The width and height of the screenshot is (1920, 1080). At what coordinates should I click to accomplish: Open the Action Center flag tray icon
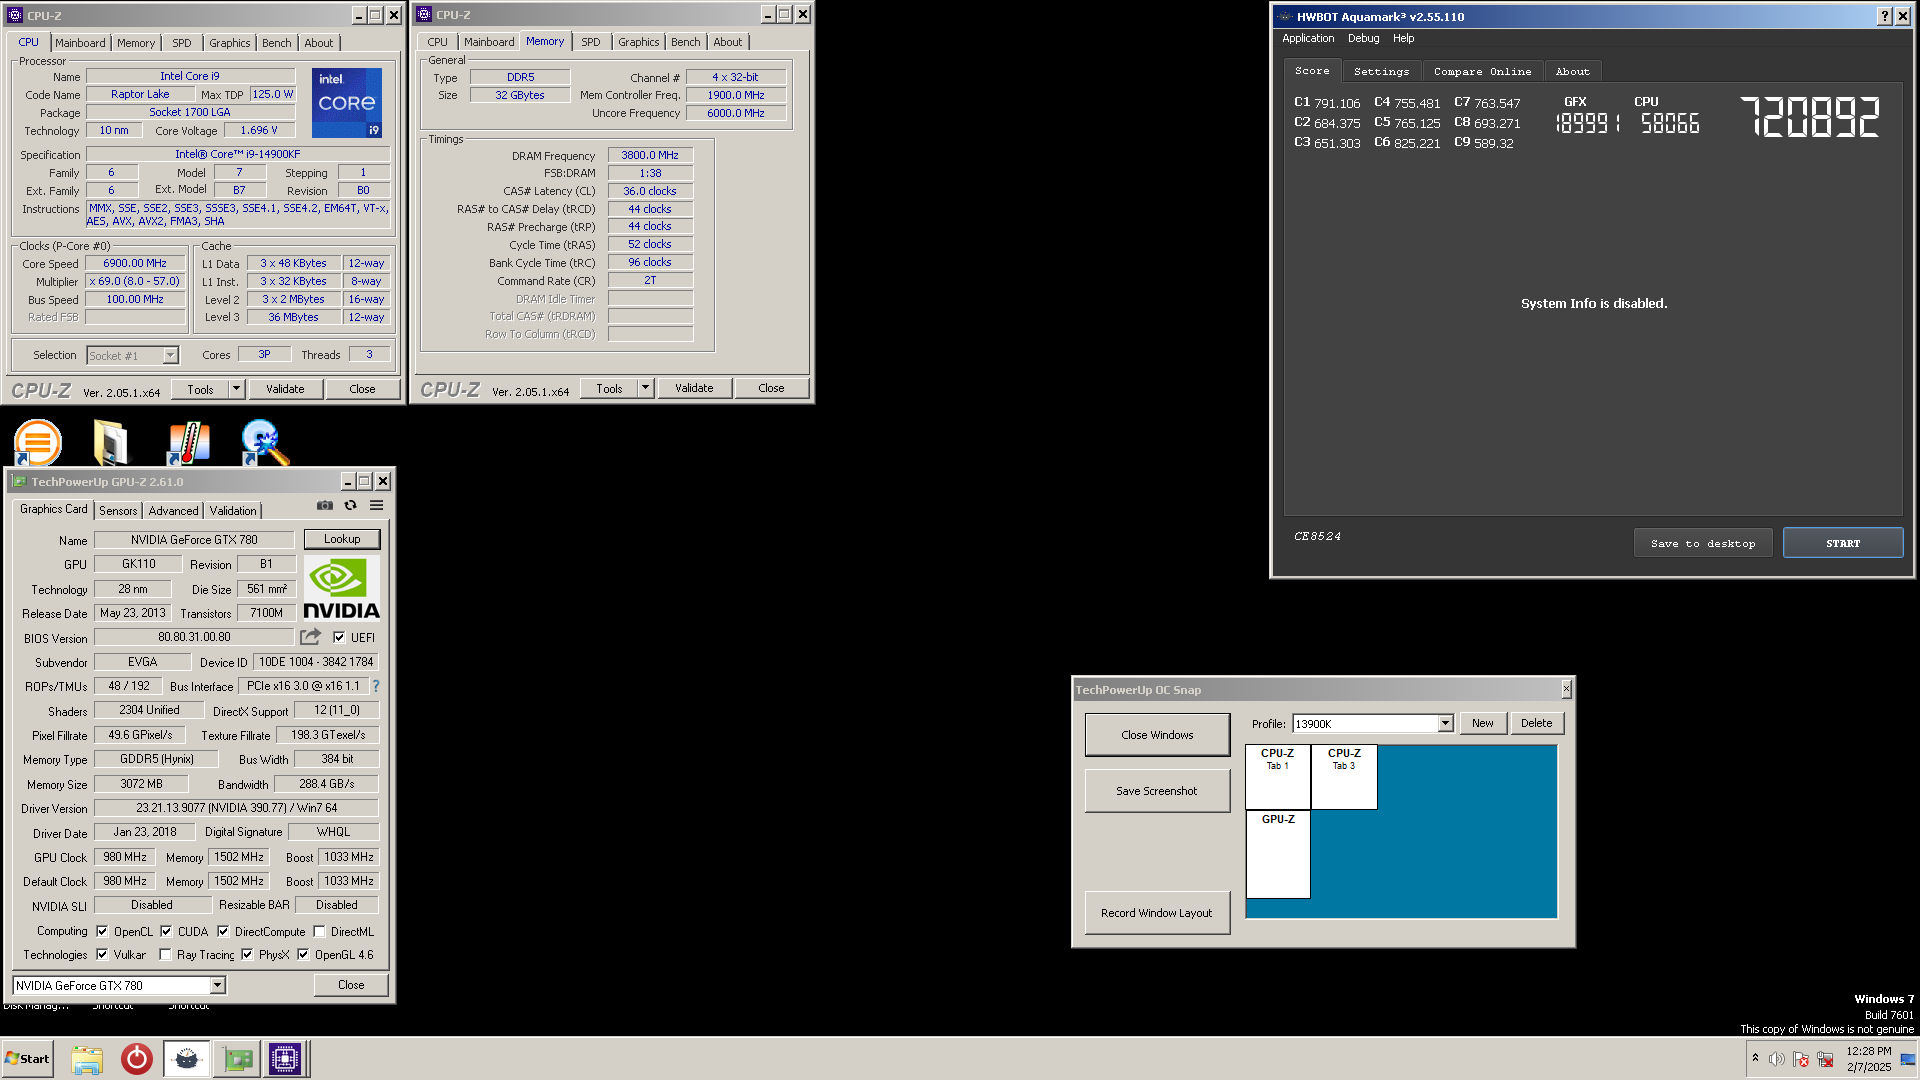click(x=1801, y=1059)
